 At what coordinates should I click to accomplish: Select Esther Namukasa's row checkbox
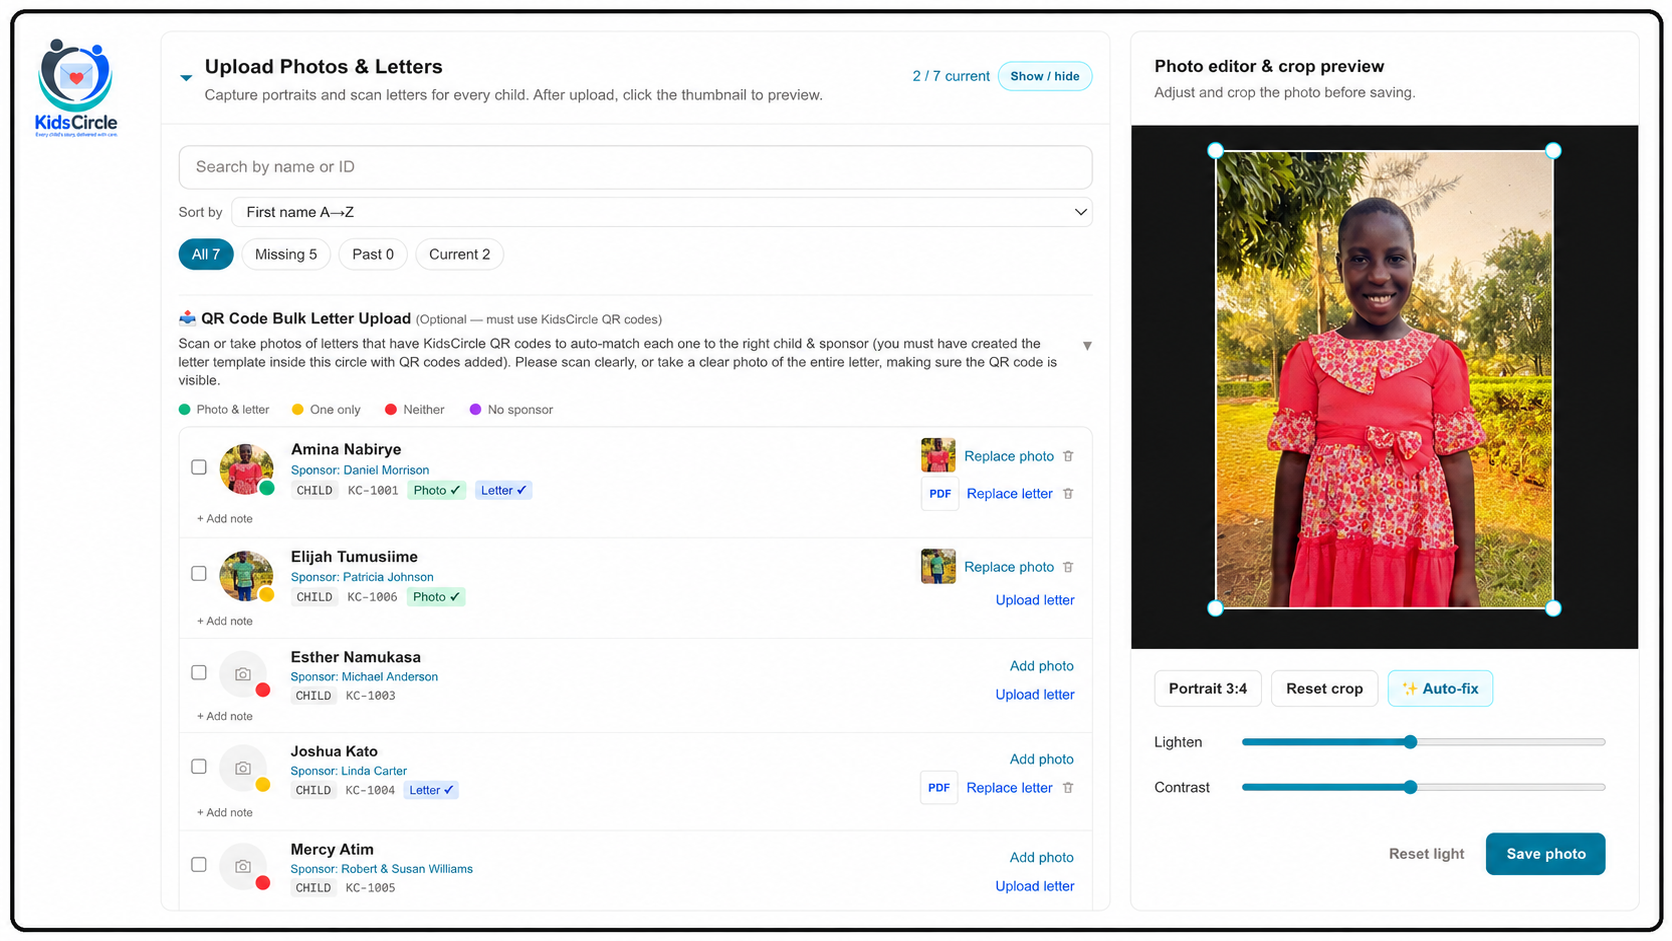[x=199, y=673]
